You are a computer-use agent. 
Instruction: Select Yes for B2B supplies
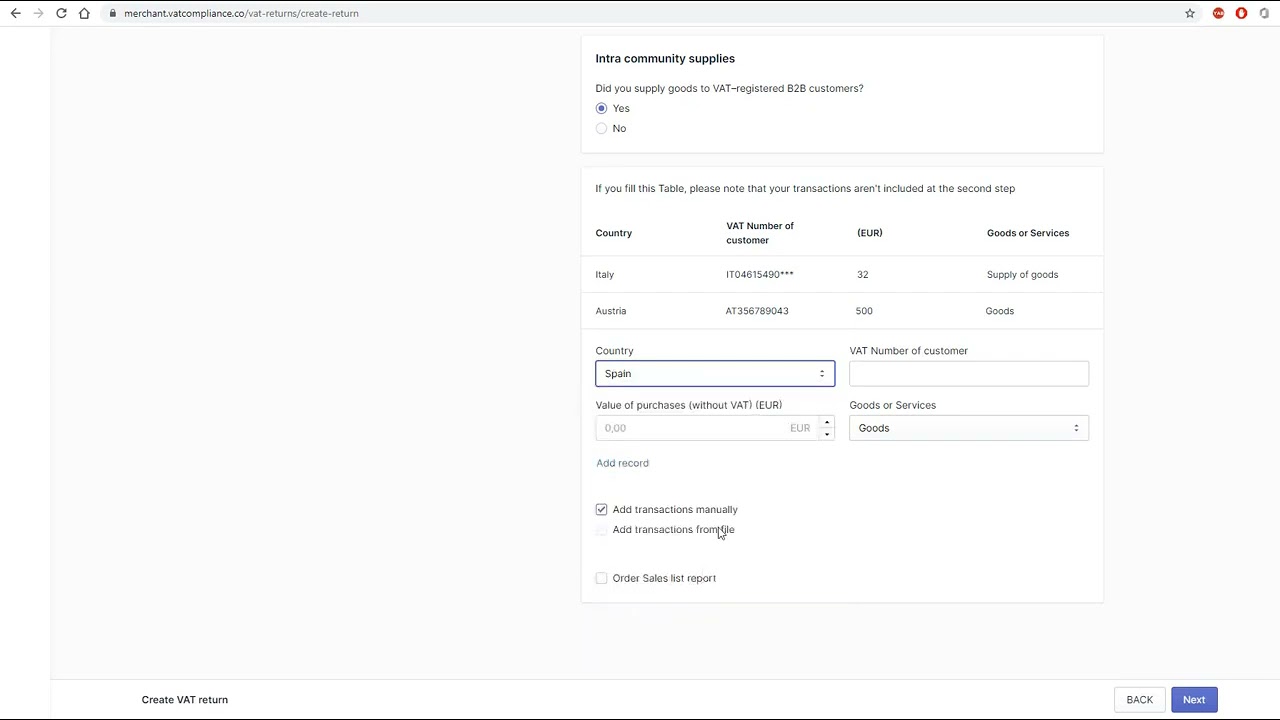pos(601,108)
